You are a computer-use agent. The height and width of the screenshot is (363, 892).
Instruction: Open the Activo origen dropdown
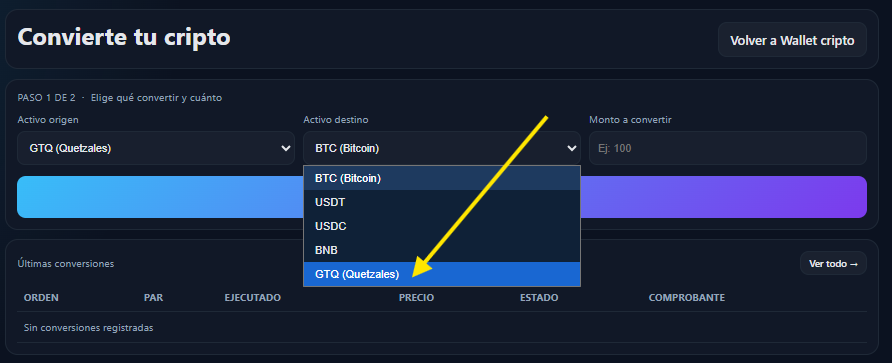156,148
